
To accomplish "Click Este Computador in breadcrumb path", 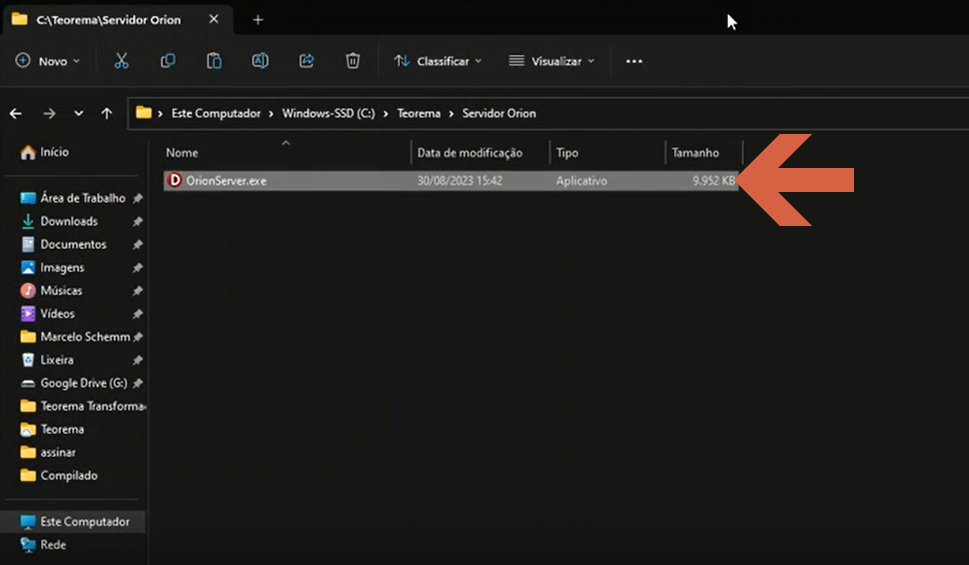I will [x=216, y=113].
